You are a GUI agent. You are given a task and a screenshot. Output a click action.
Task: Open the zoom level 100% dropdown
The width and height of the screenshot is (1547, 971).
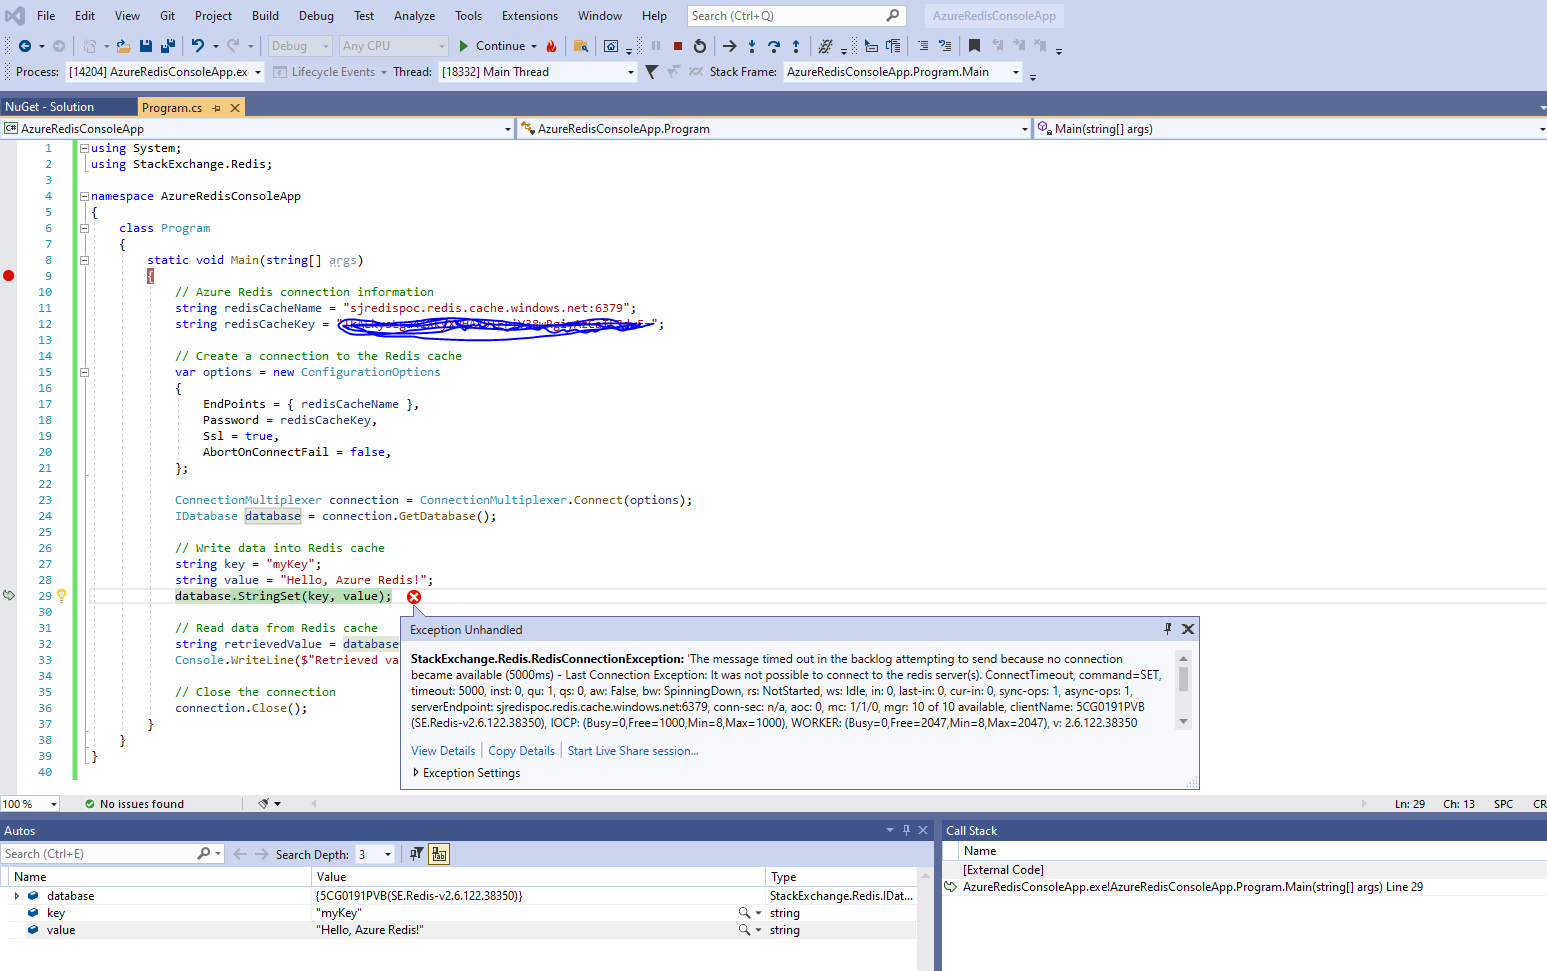(30, 804)
